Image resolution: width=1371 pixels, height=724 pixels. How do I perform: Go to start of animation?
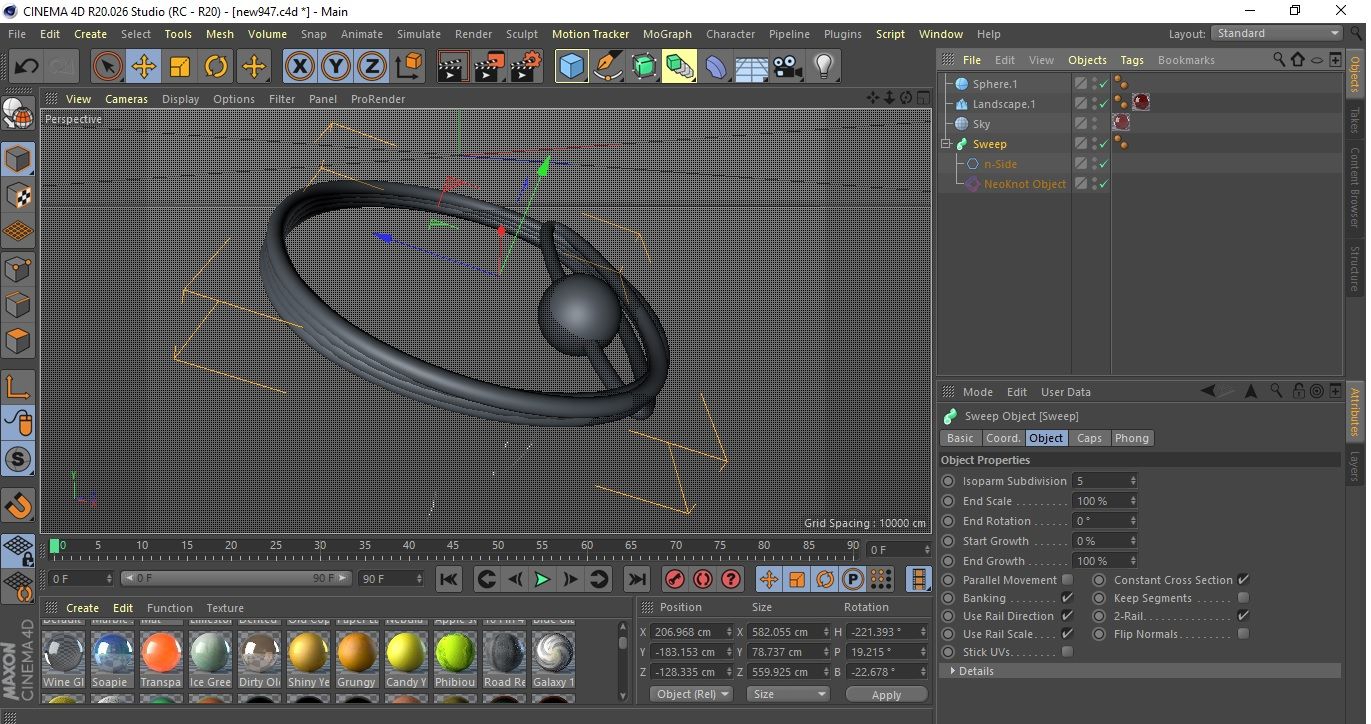tap(449, 579)
